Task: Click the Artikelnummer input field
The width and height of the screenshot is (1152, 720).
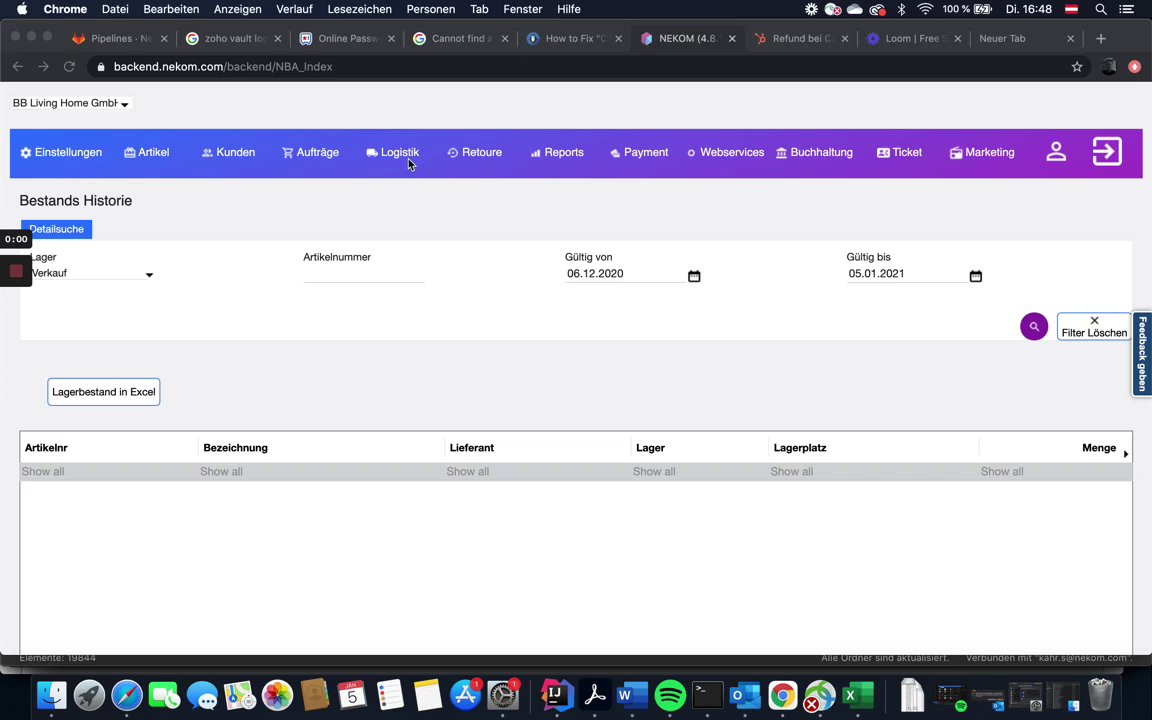Action: point(364,274)
